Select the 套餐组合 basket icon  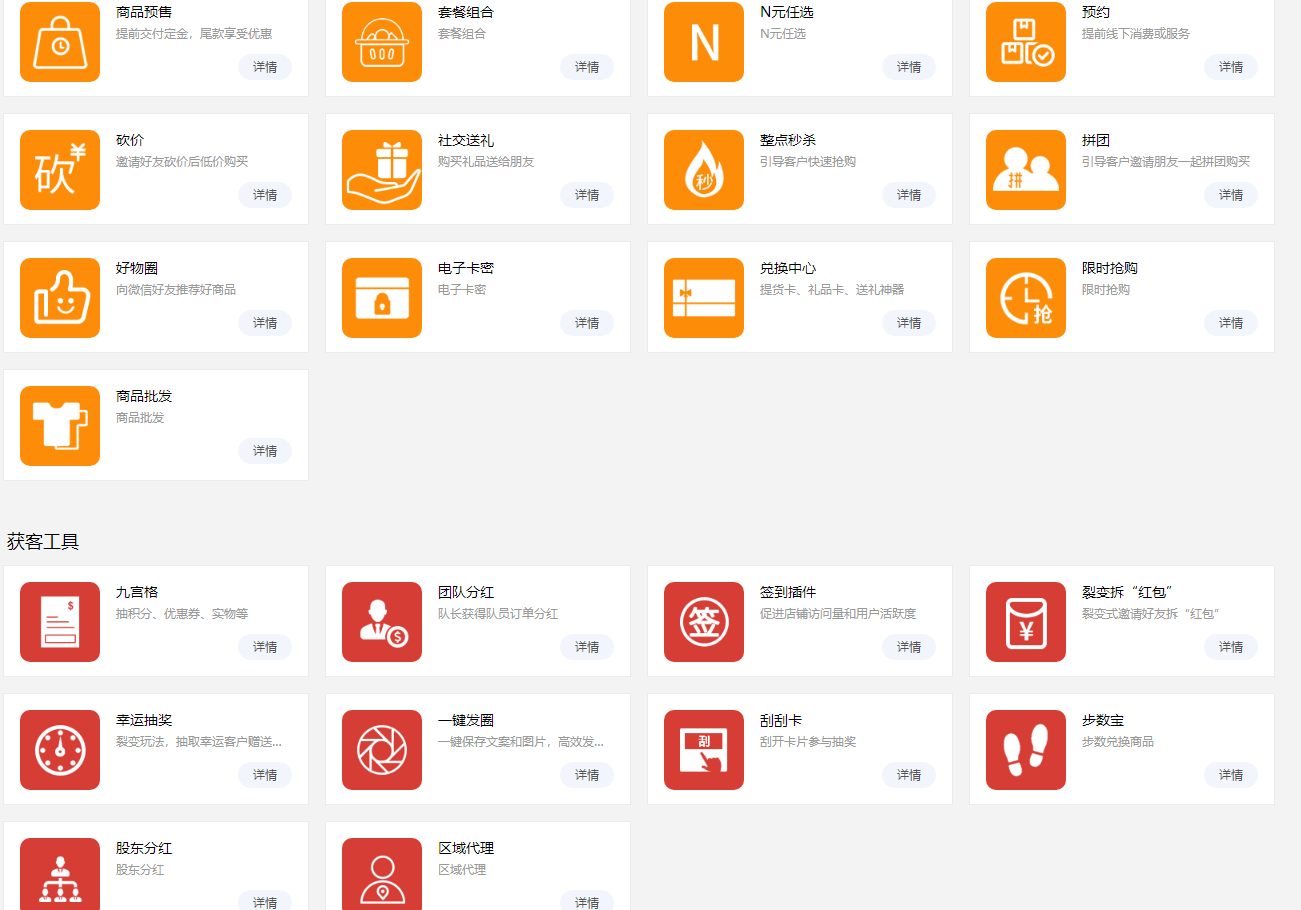coord(382,42)
